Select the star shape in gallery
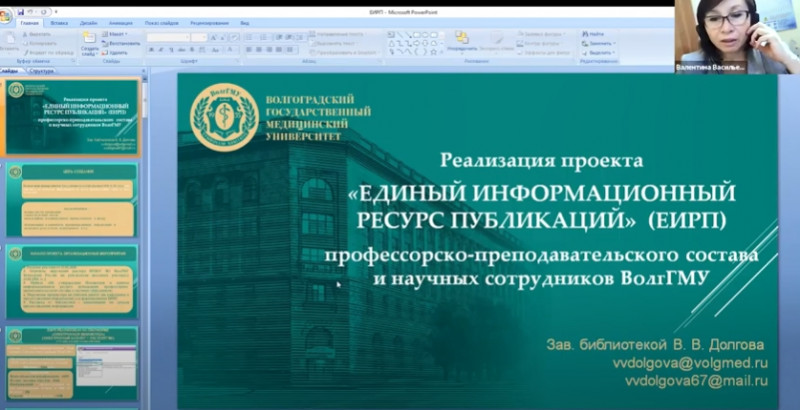The image size is (800, 410). point(434,52)
